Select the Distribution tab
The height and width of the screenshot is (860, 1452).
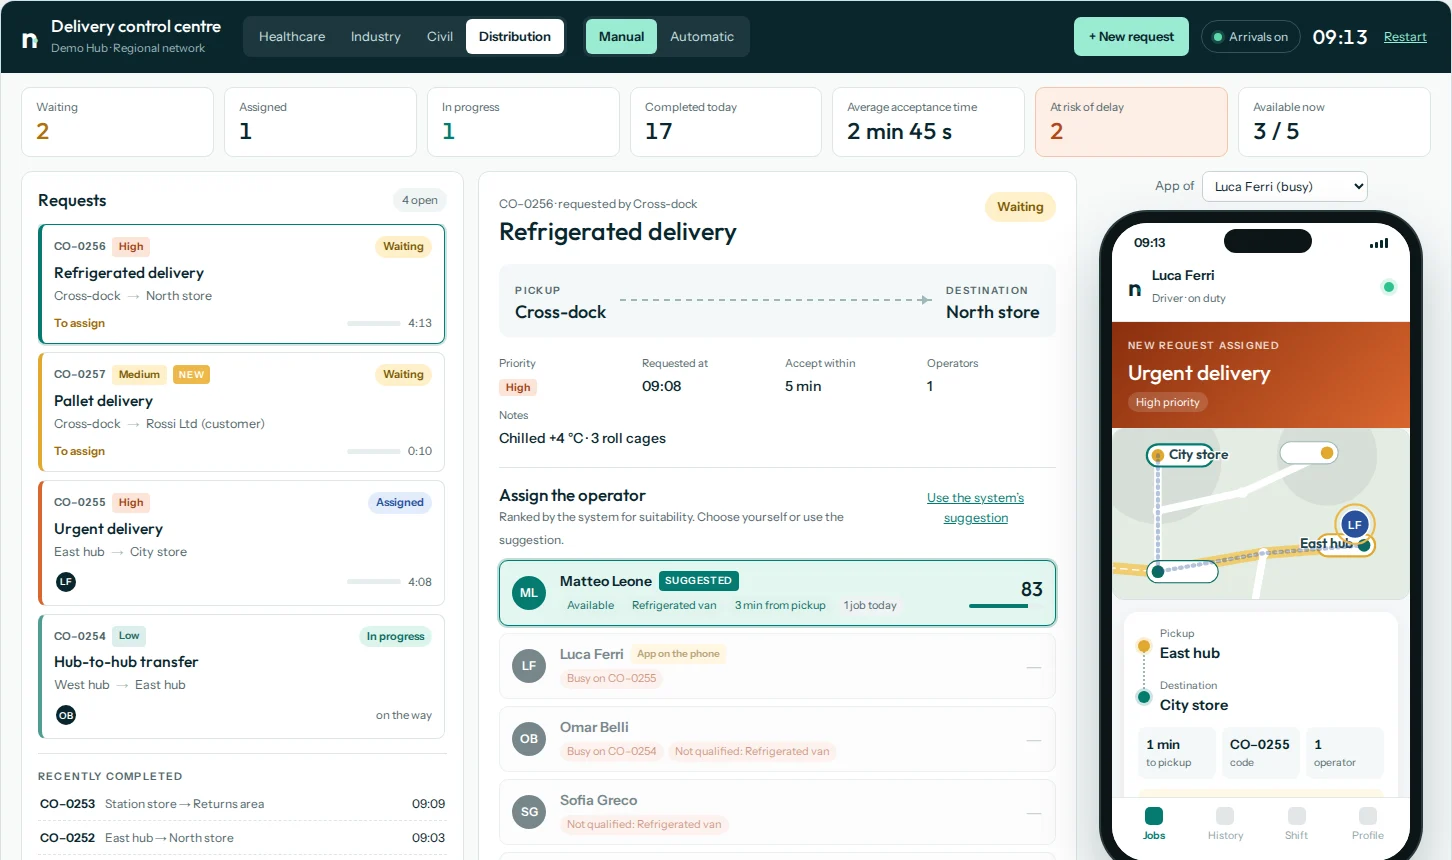(515, 37)
